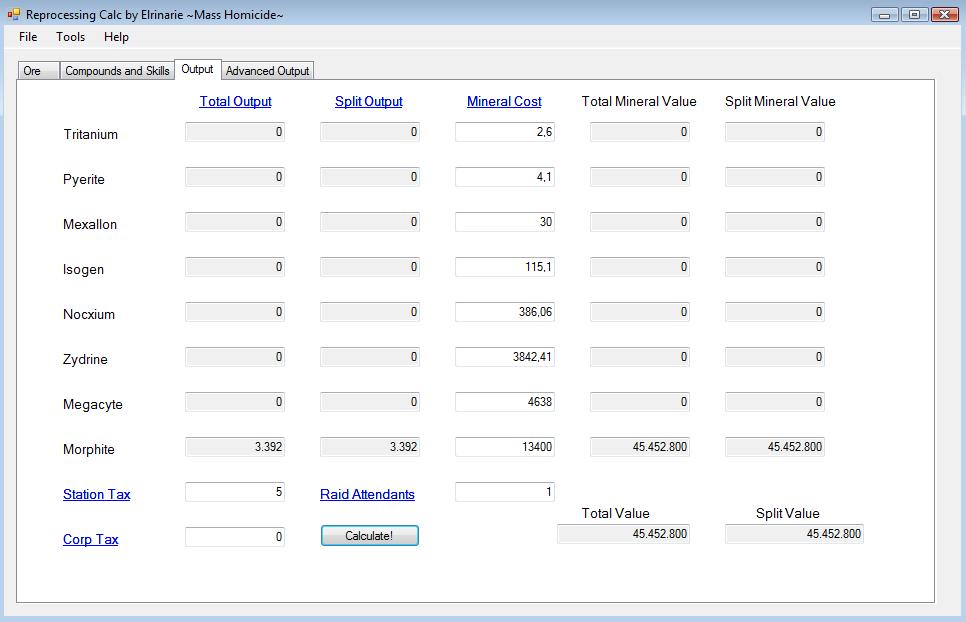The width and height of the screenshot is (966, 622).
Task: Click the Total Mineral Value column header
Action: coord(639,102)
